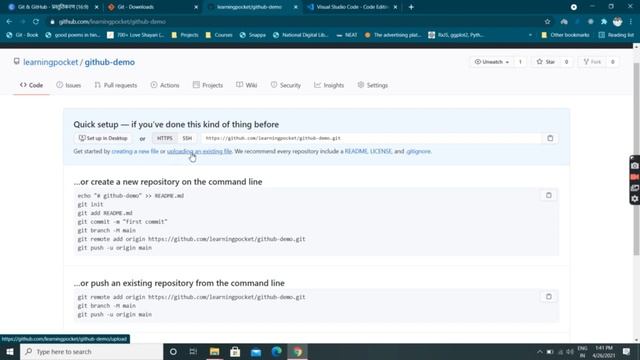The image size is (640, 360).
Task: Open Task View on taskbar
Action: (193, 351)
